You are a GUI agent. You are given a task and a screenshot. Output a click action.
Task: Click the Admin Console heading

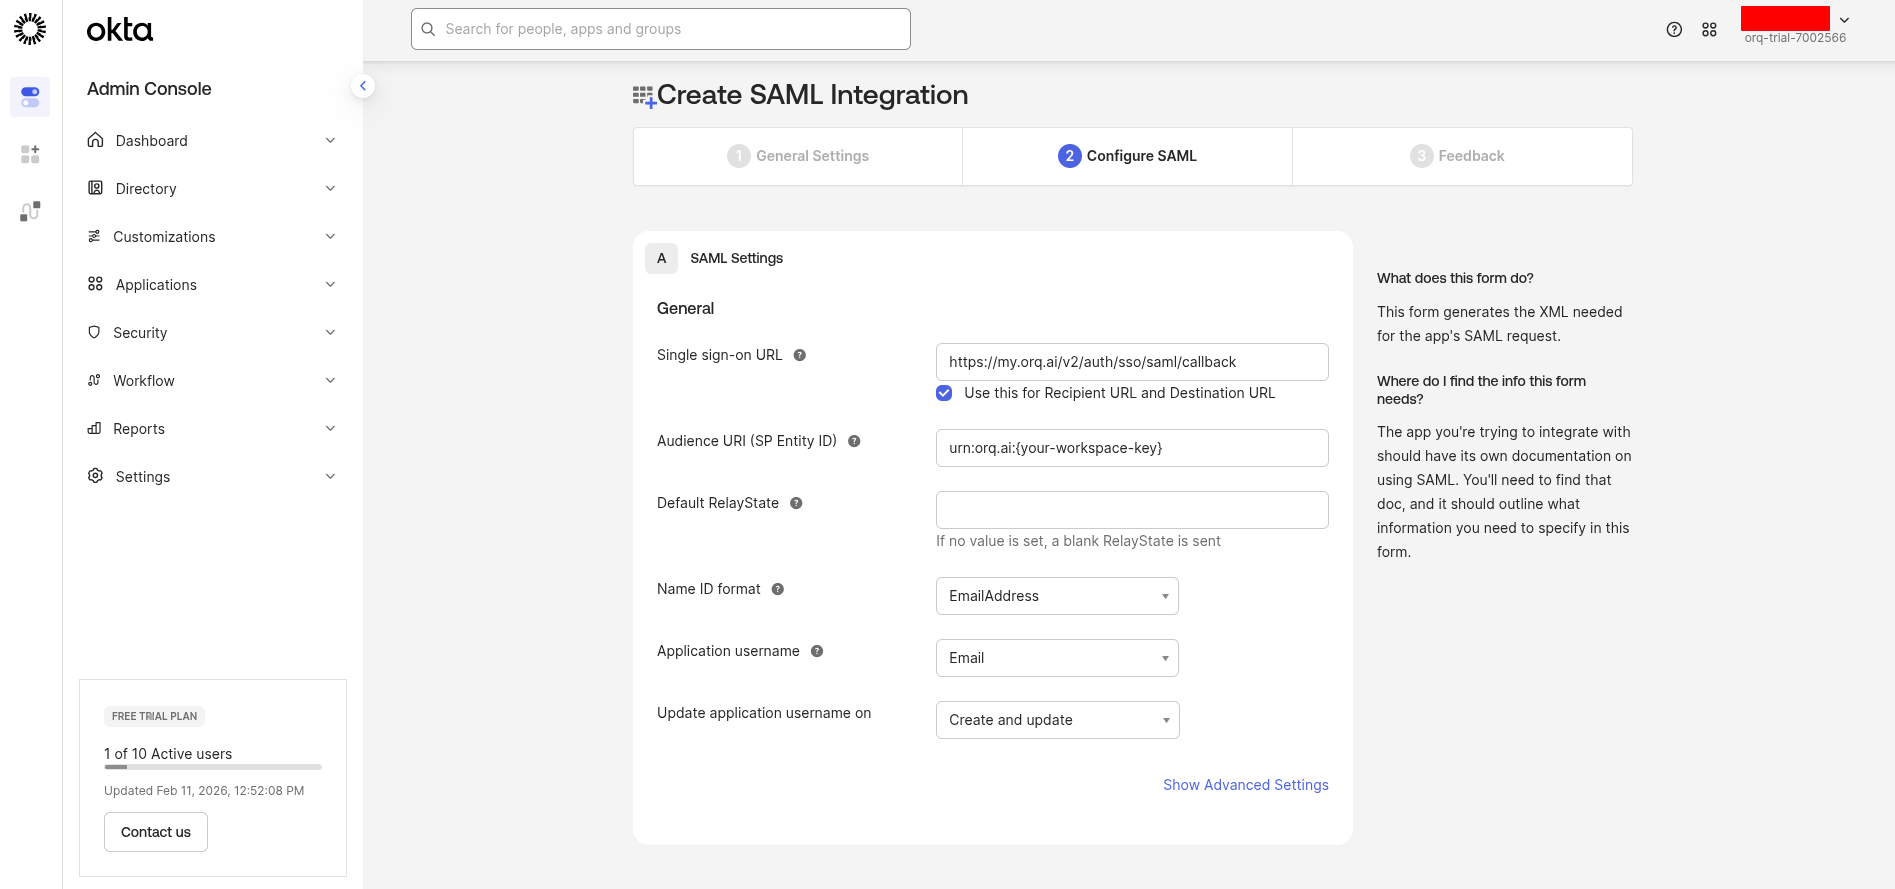149,88
